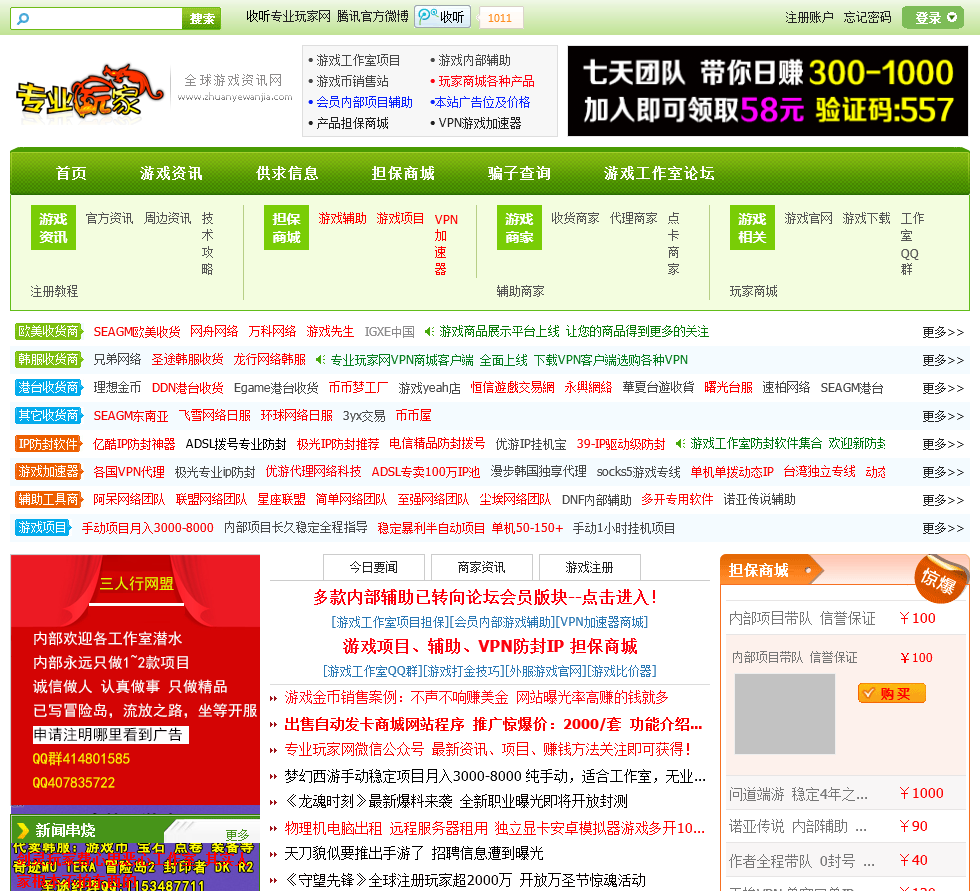Click the 1011 follower count box

tap(500, 18)
